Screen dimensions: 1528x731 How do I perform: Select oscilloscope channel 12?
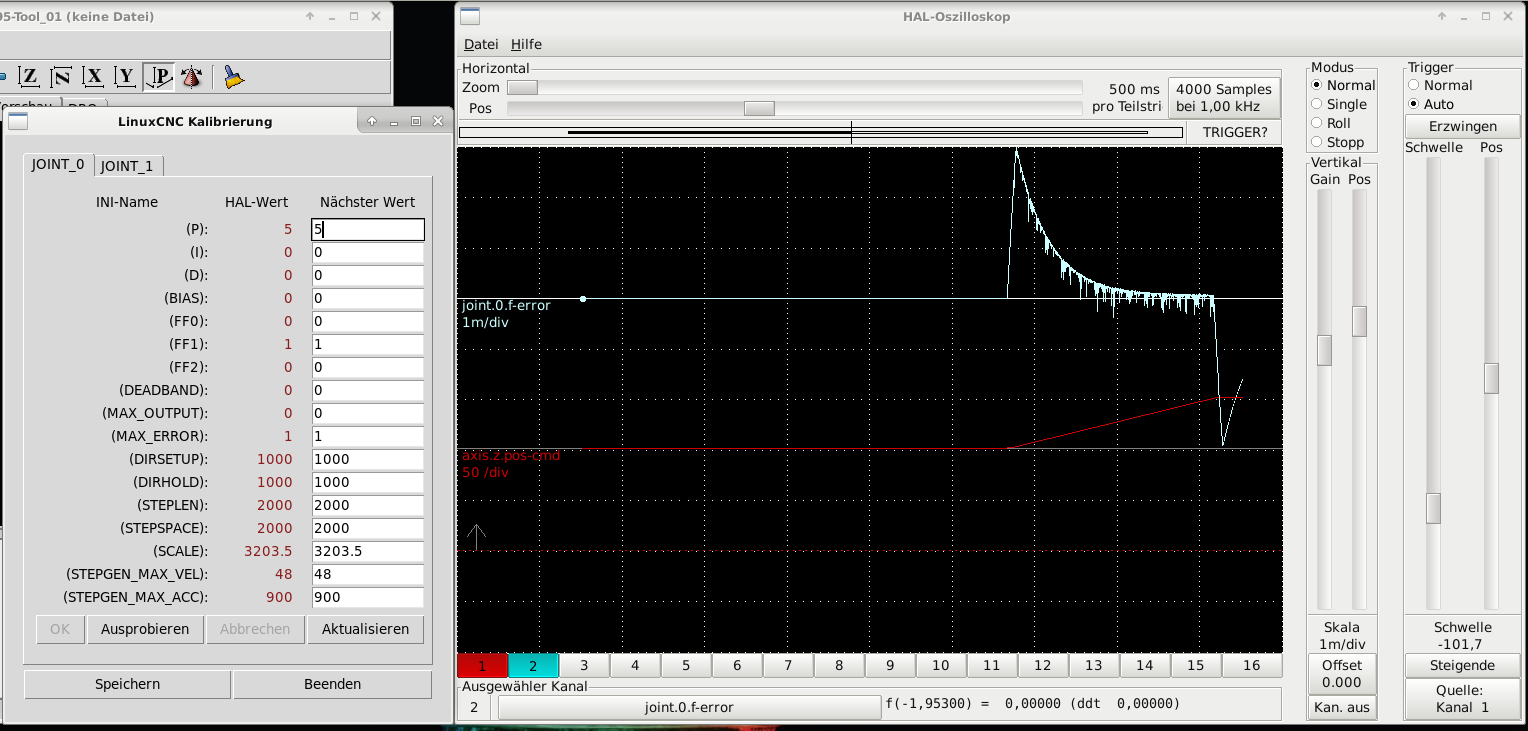1043,665
